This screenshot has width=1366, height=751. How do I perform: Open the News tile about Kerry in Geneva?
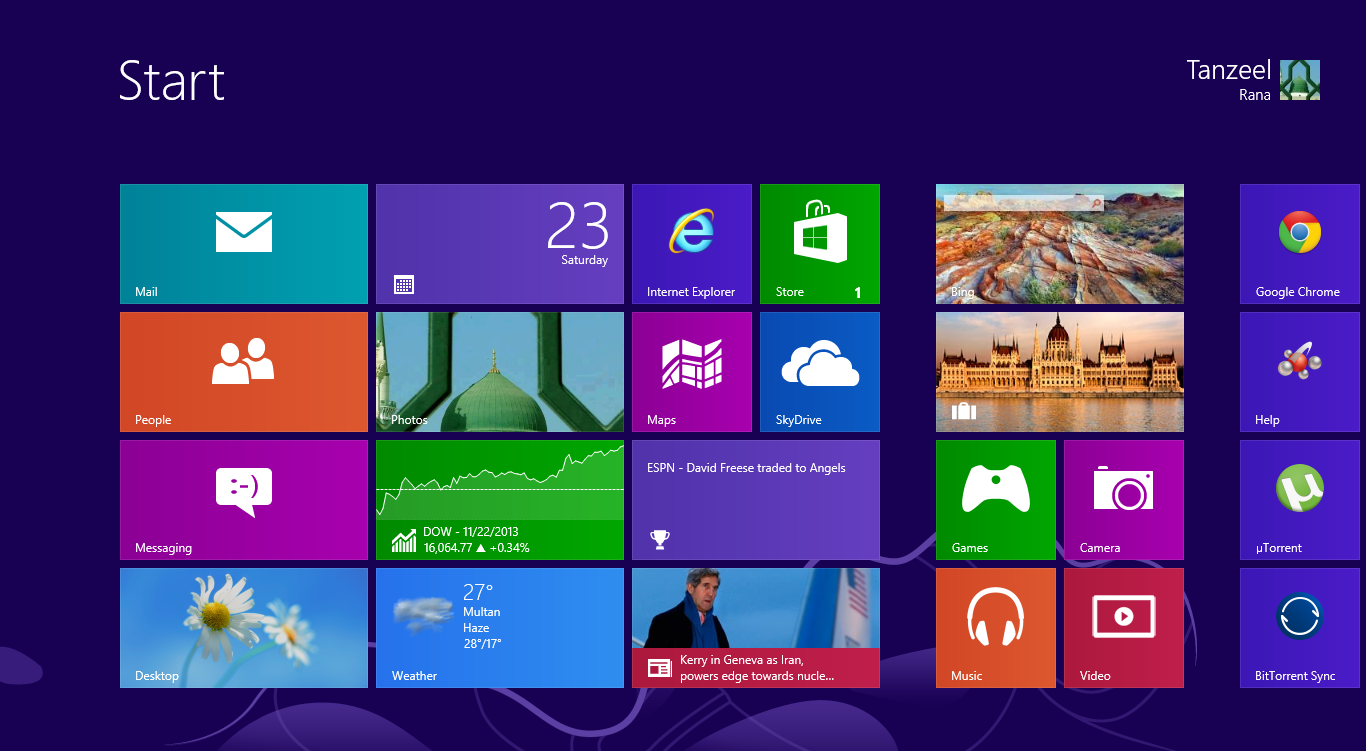click(x=756, y=628)
